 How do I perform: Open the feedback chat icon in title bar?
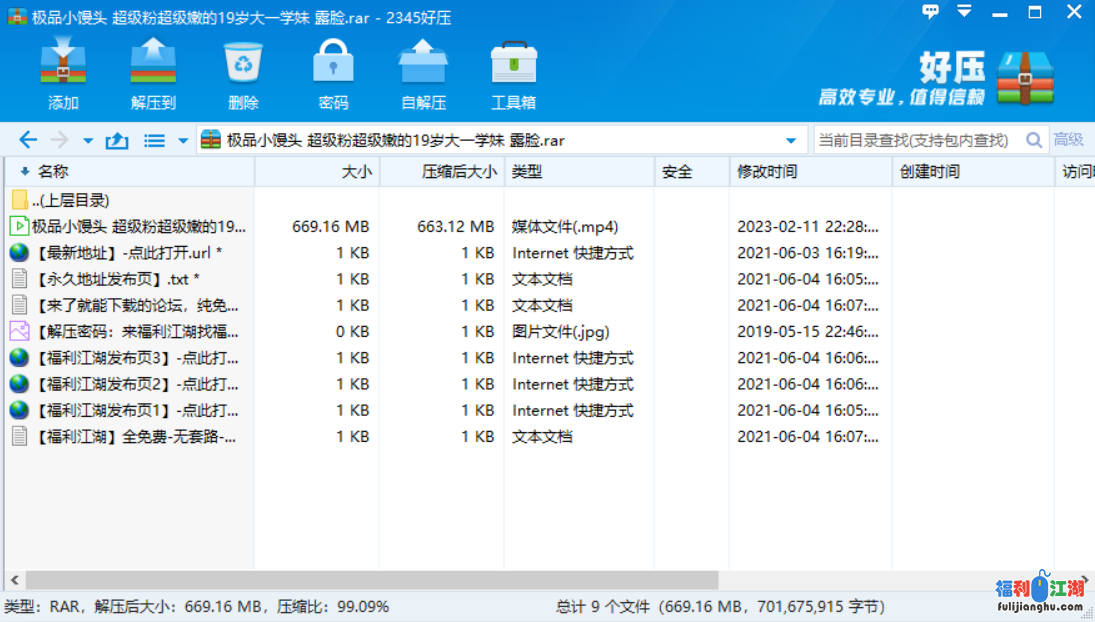tap(931, 12)
